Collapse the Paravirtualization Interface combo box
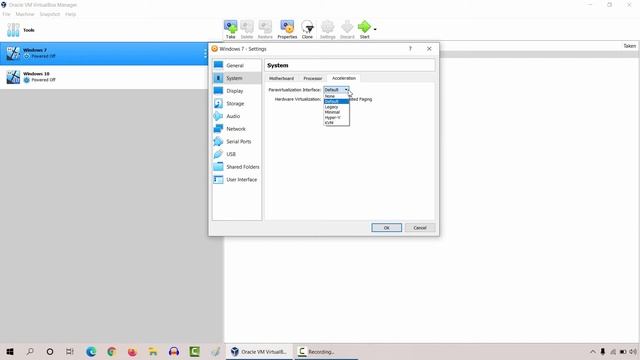The width and height of the screenshot is (640, 360). pyautogui.click(x=336, y=89)
